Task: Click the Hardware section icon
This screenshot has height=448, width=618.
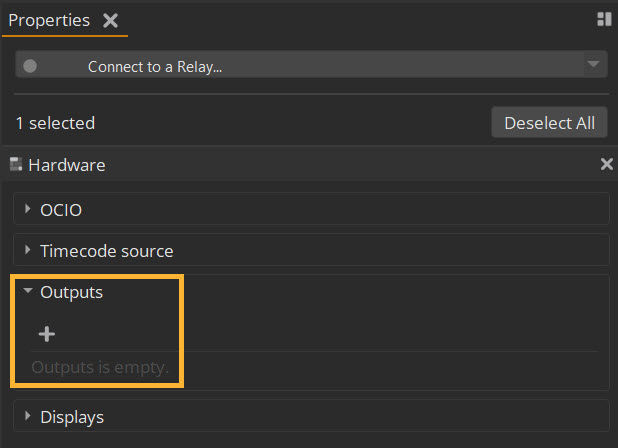Action: click(x=16, y=165)
